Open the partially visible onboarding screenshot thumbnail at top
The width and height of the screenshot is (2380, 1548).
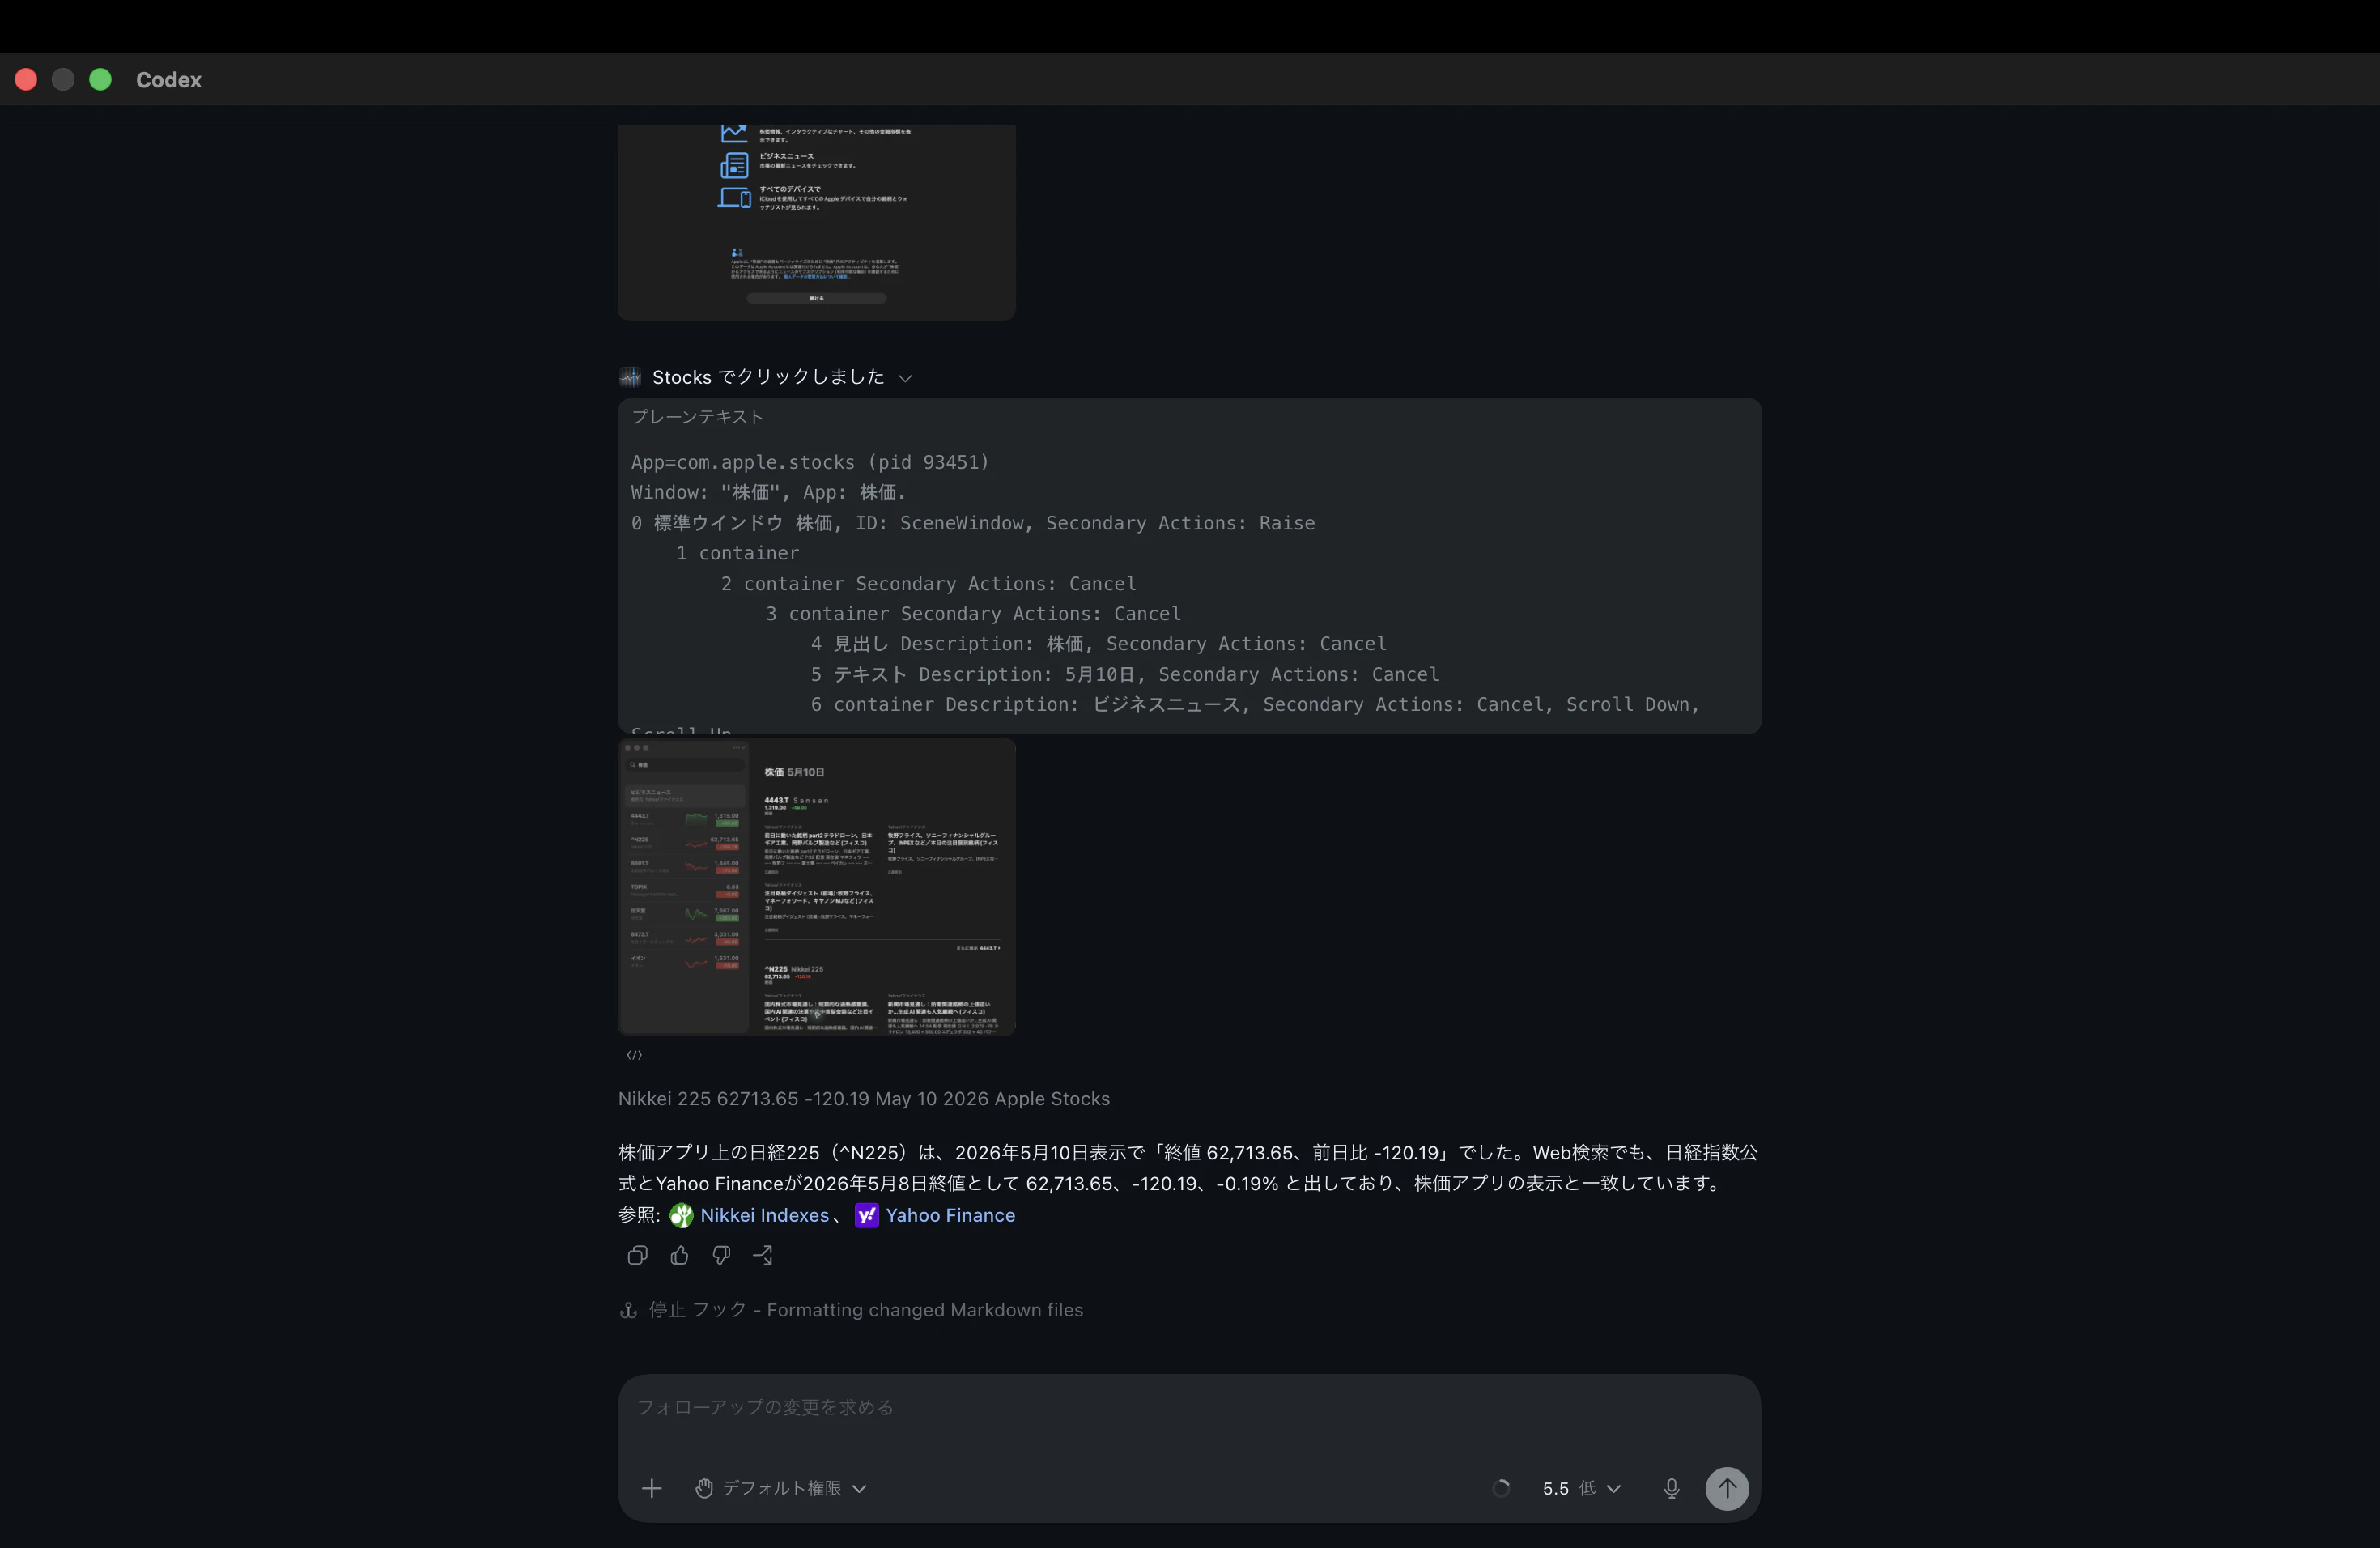click(816, 222)
